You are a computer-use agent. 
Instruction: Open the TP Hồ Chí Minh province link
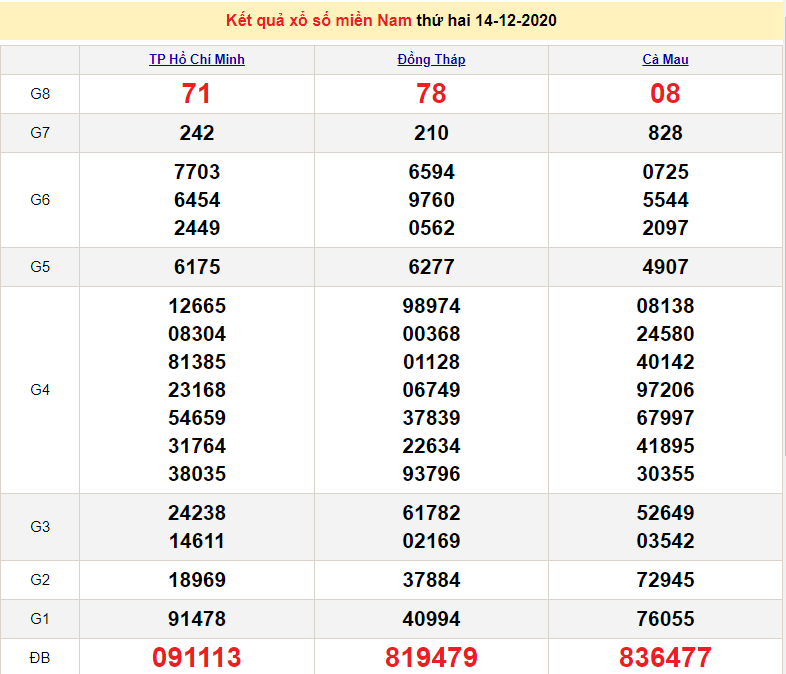tap(197, 60)
